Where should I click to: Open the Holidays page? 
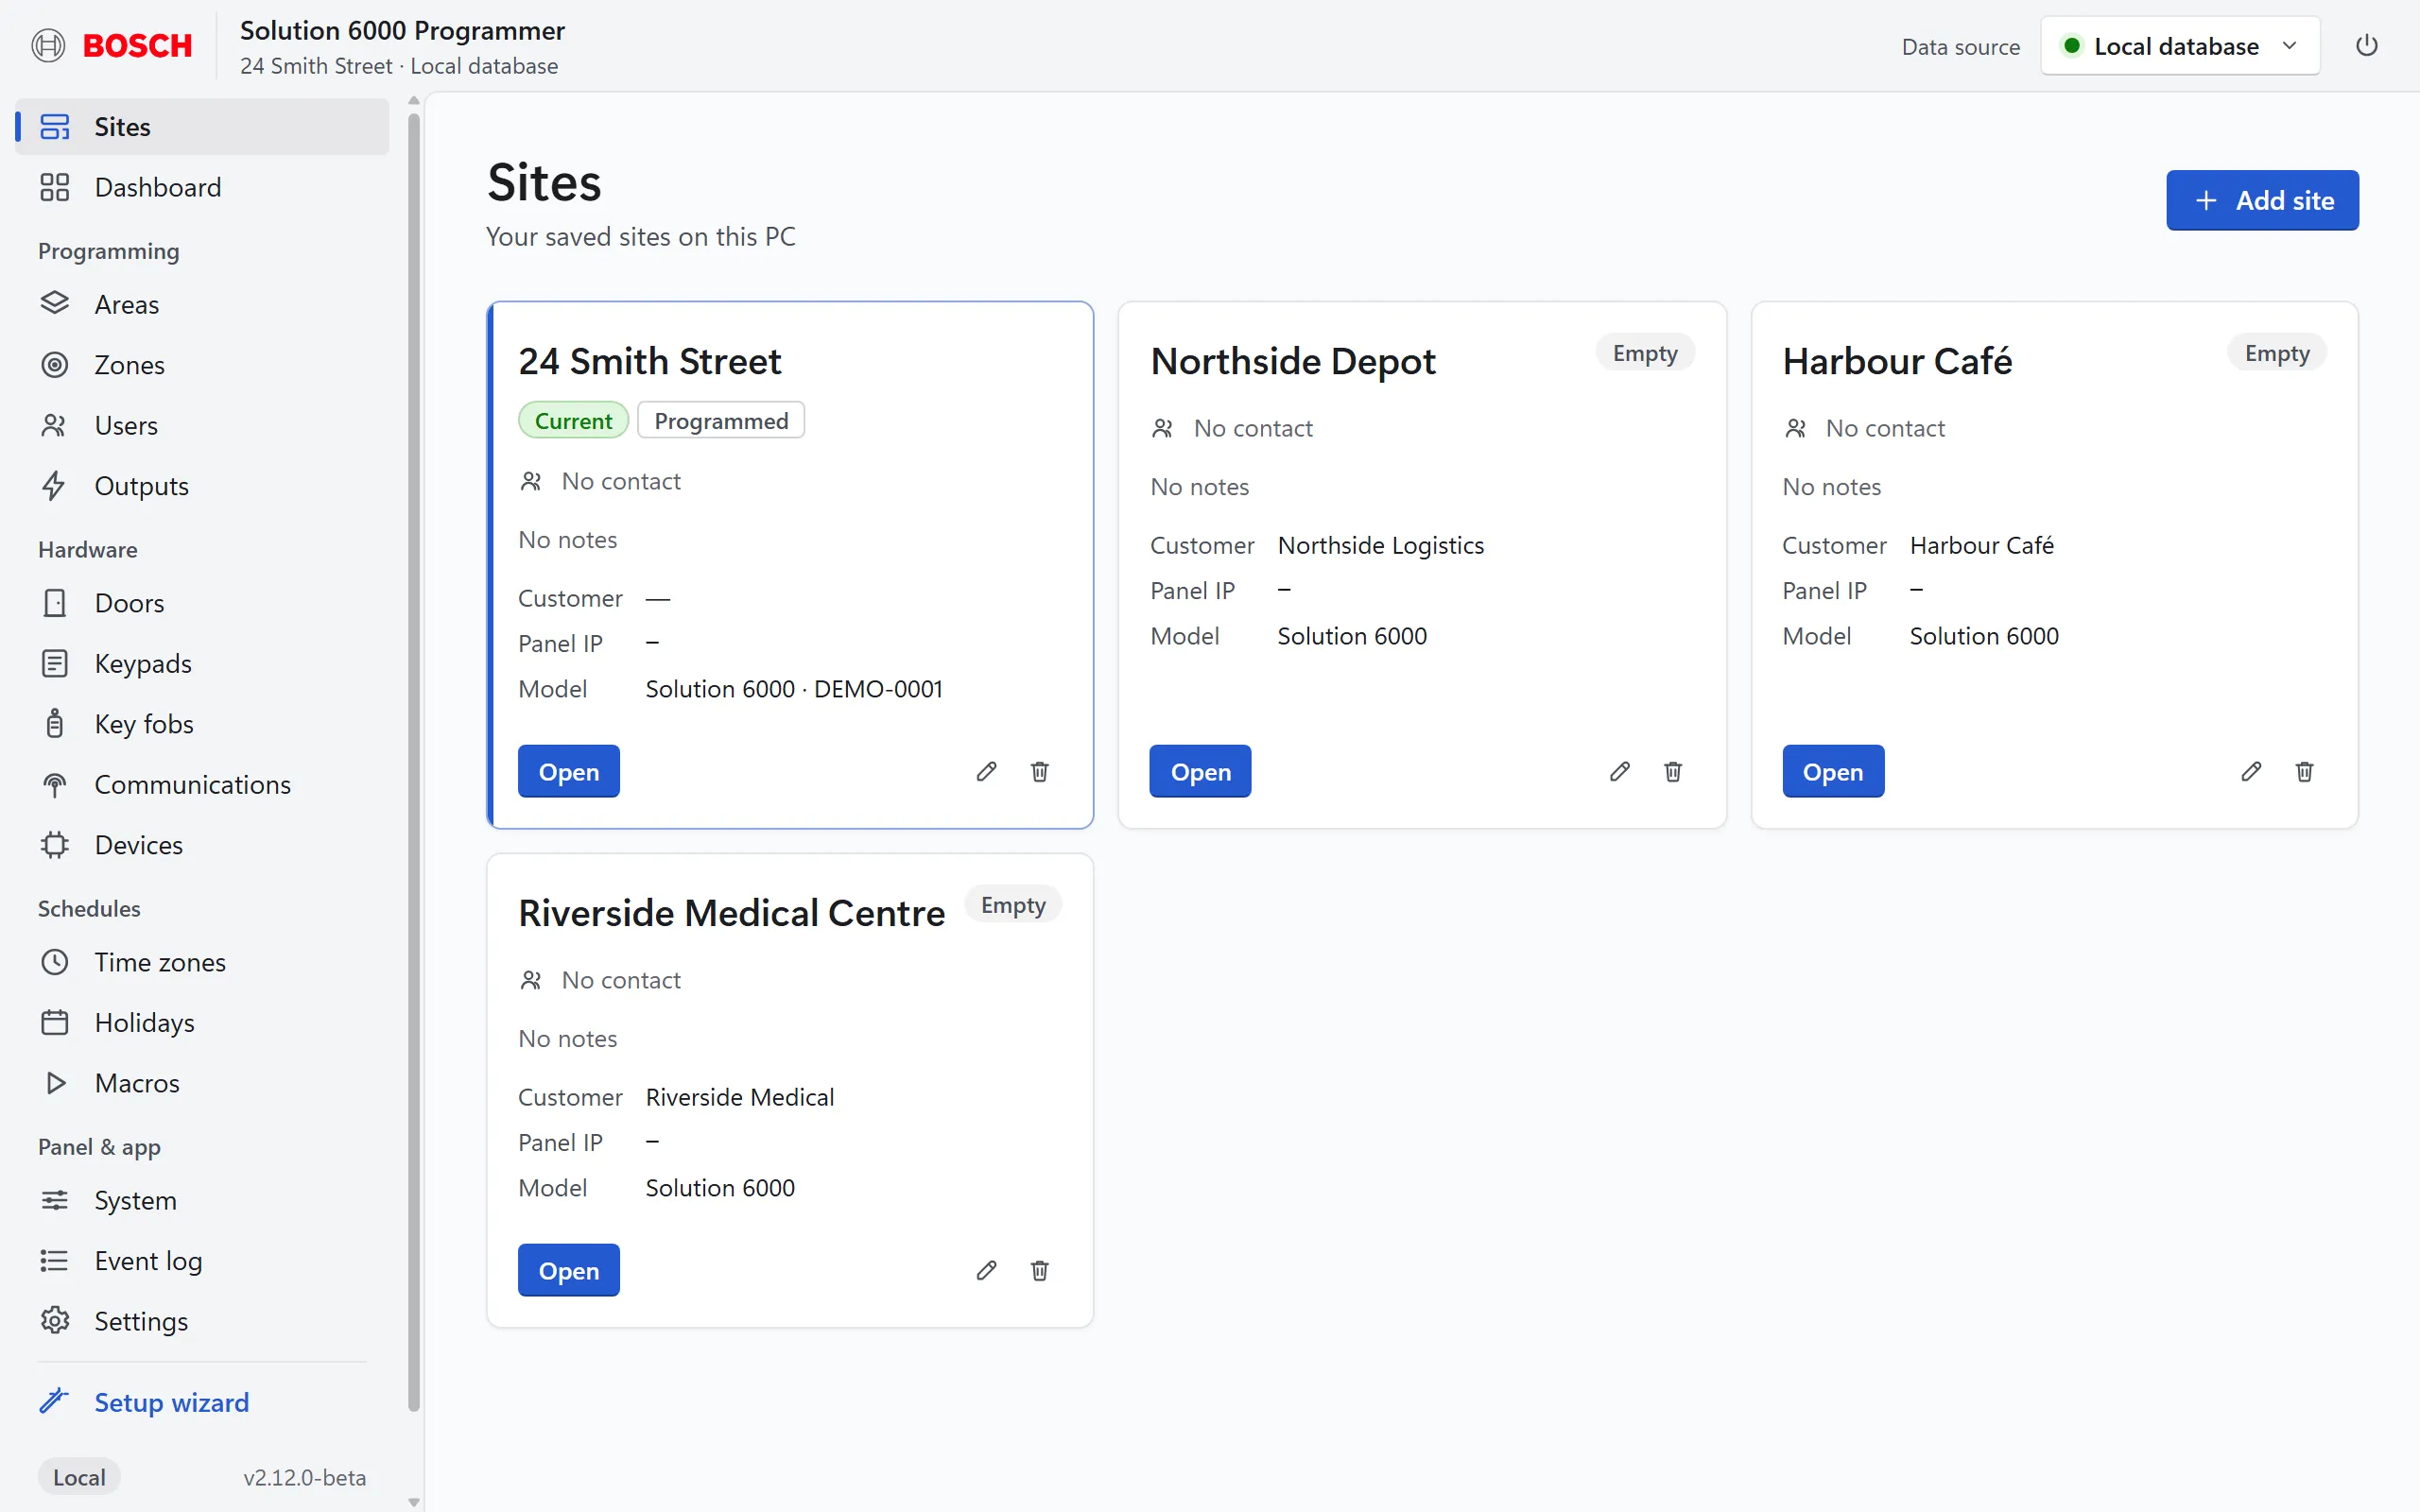point(203,1022)
